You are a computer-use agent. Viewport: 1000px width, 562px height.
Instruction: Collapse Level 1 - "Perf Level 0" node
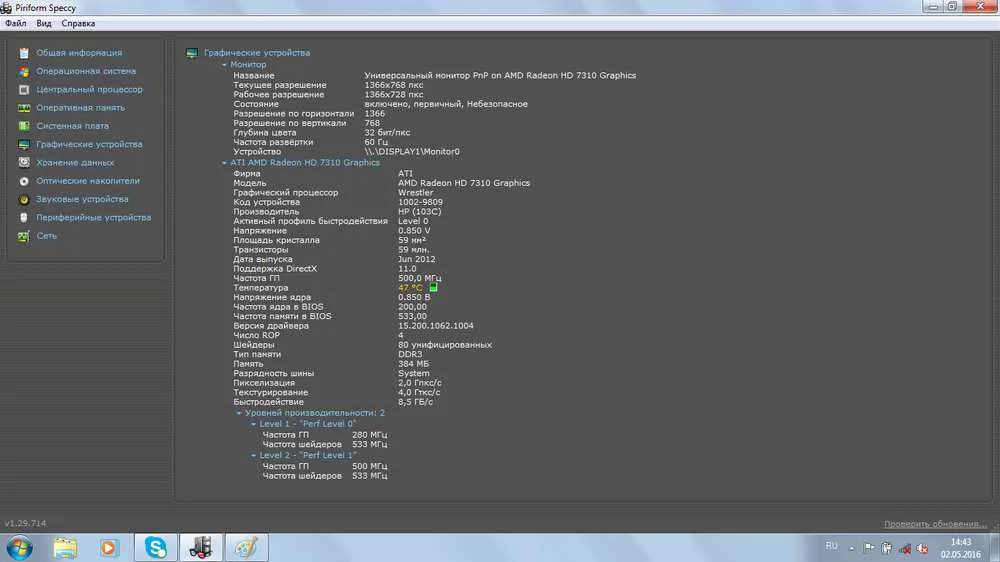[x=254, y=424]
